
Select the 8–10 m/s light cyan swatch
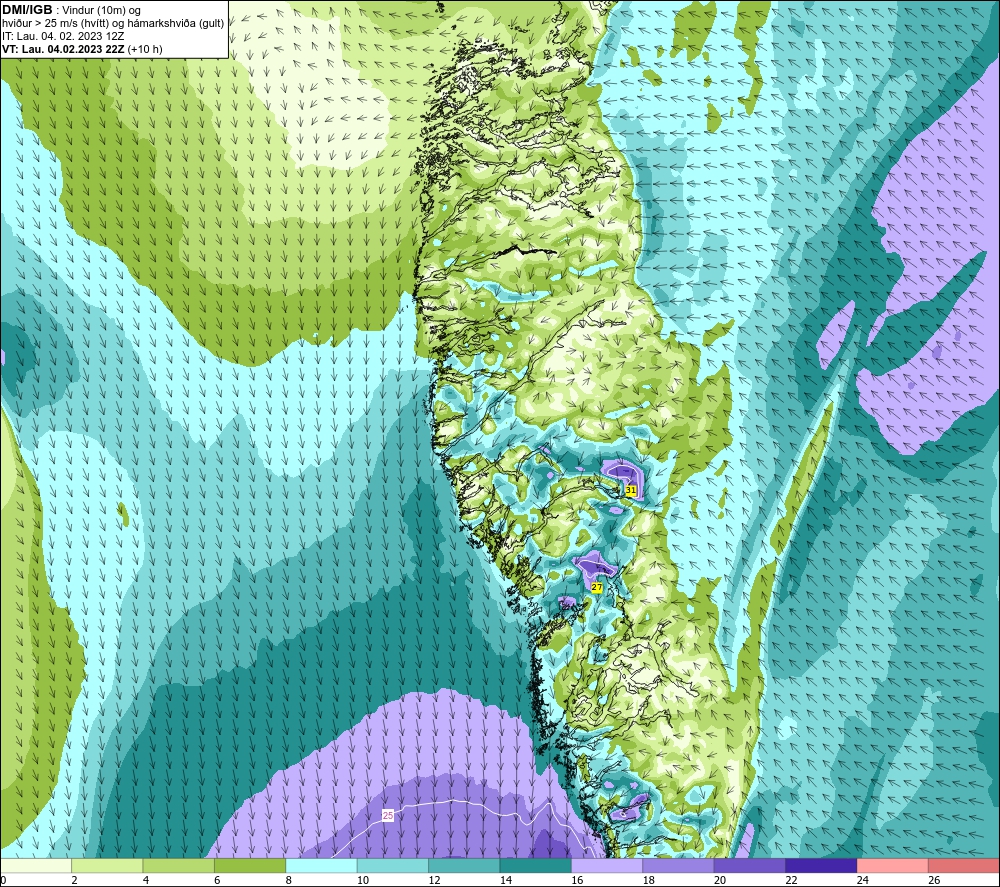pos(321,865)
